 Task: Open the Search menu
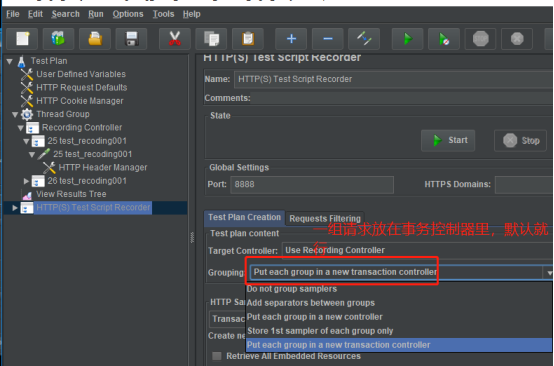click(x=65, y=14)
